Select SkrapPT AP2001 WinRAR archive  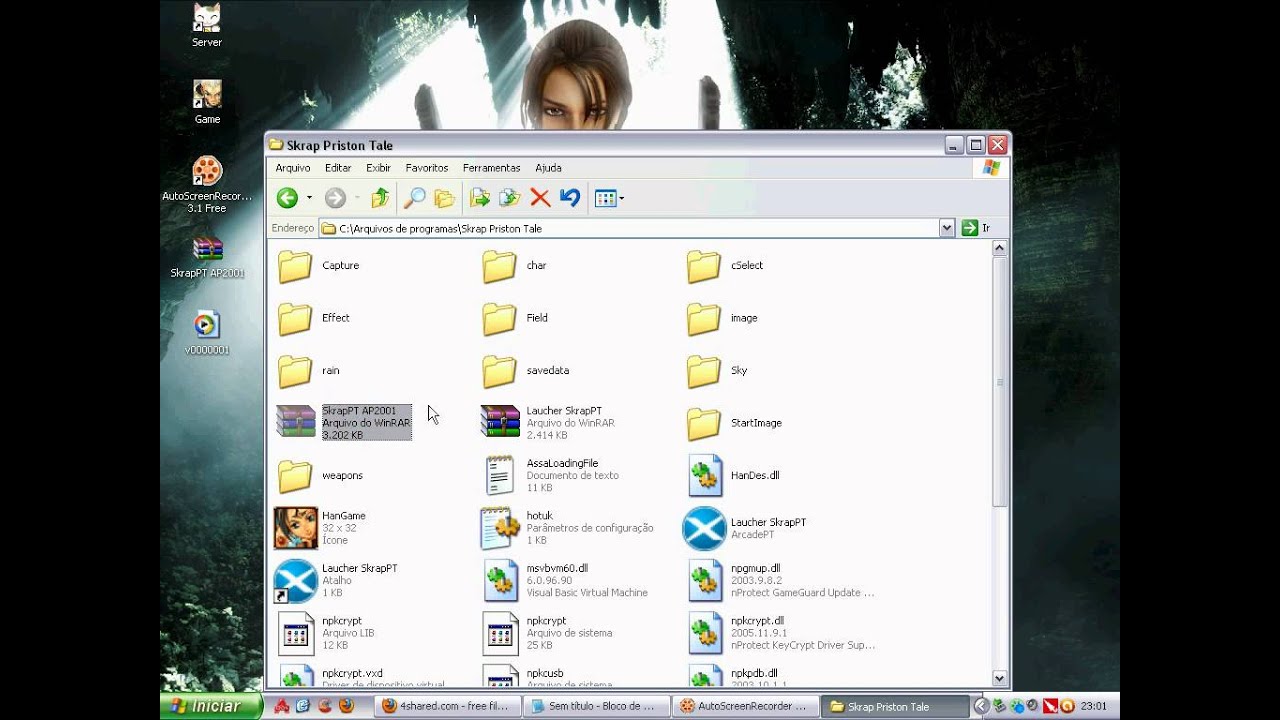(343, 423)
